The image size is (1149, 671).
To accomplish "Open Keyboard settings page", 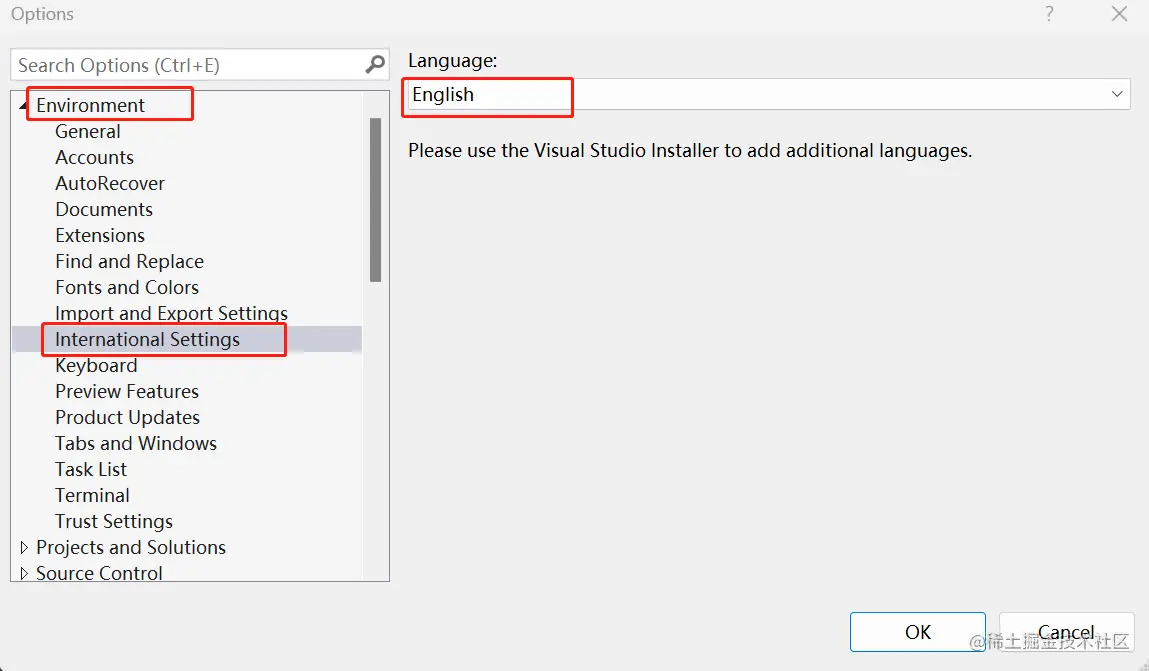I will pos(96,366).
